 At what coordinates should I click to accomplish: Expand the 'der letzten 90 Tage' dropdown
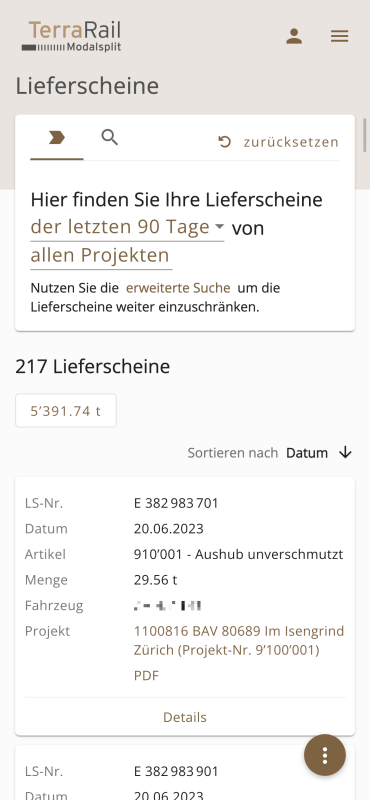tap(127, 227)
